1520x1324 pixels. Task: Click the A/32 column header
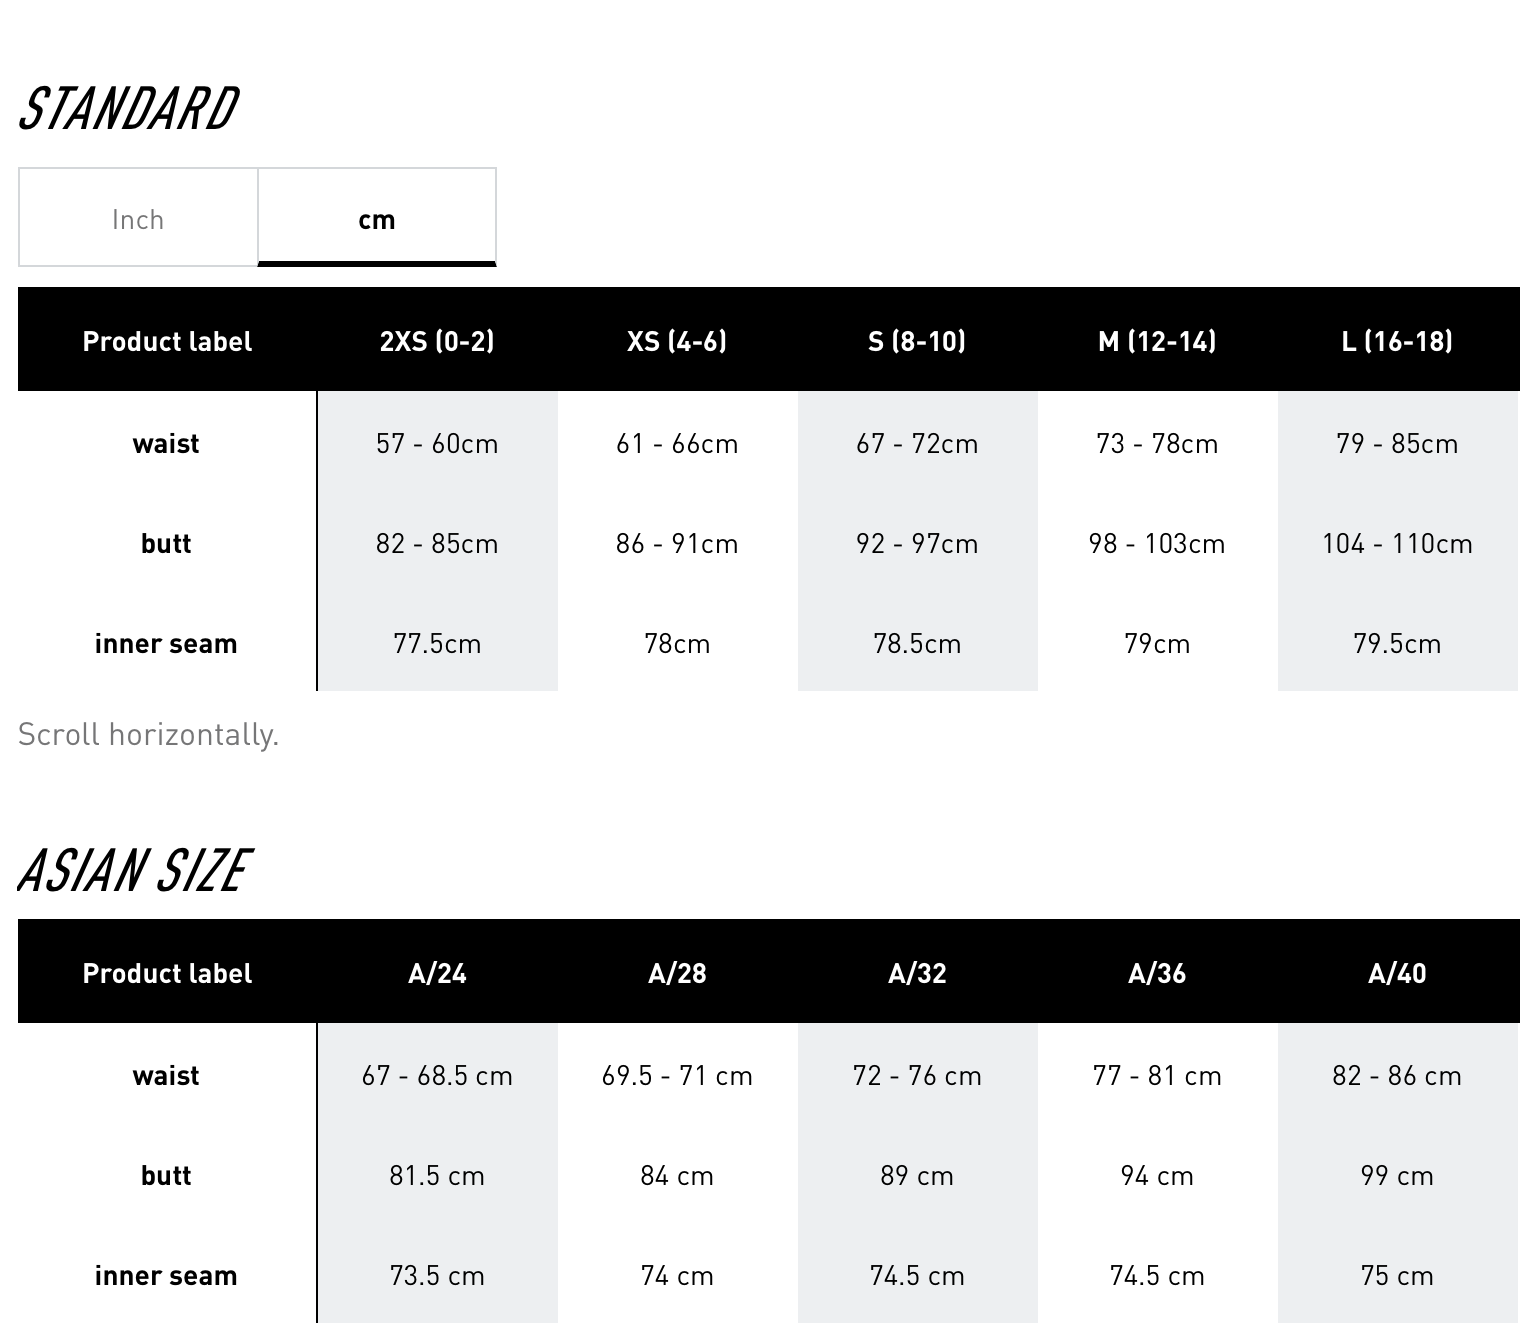coord(917,973)
